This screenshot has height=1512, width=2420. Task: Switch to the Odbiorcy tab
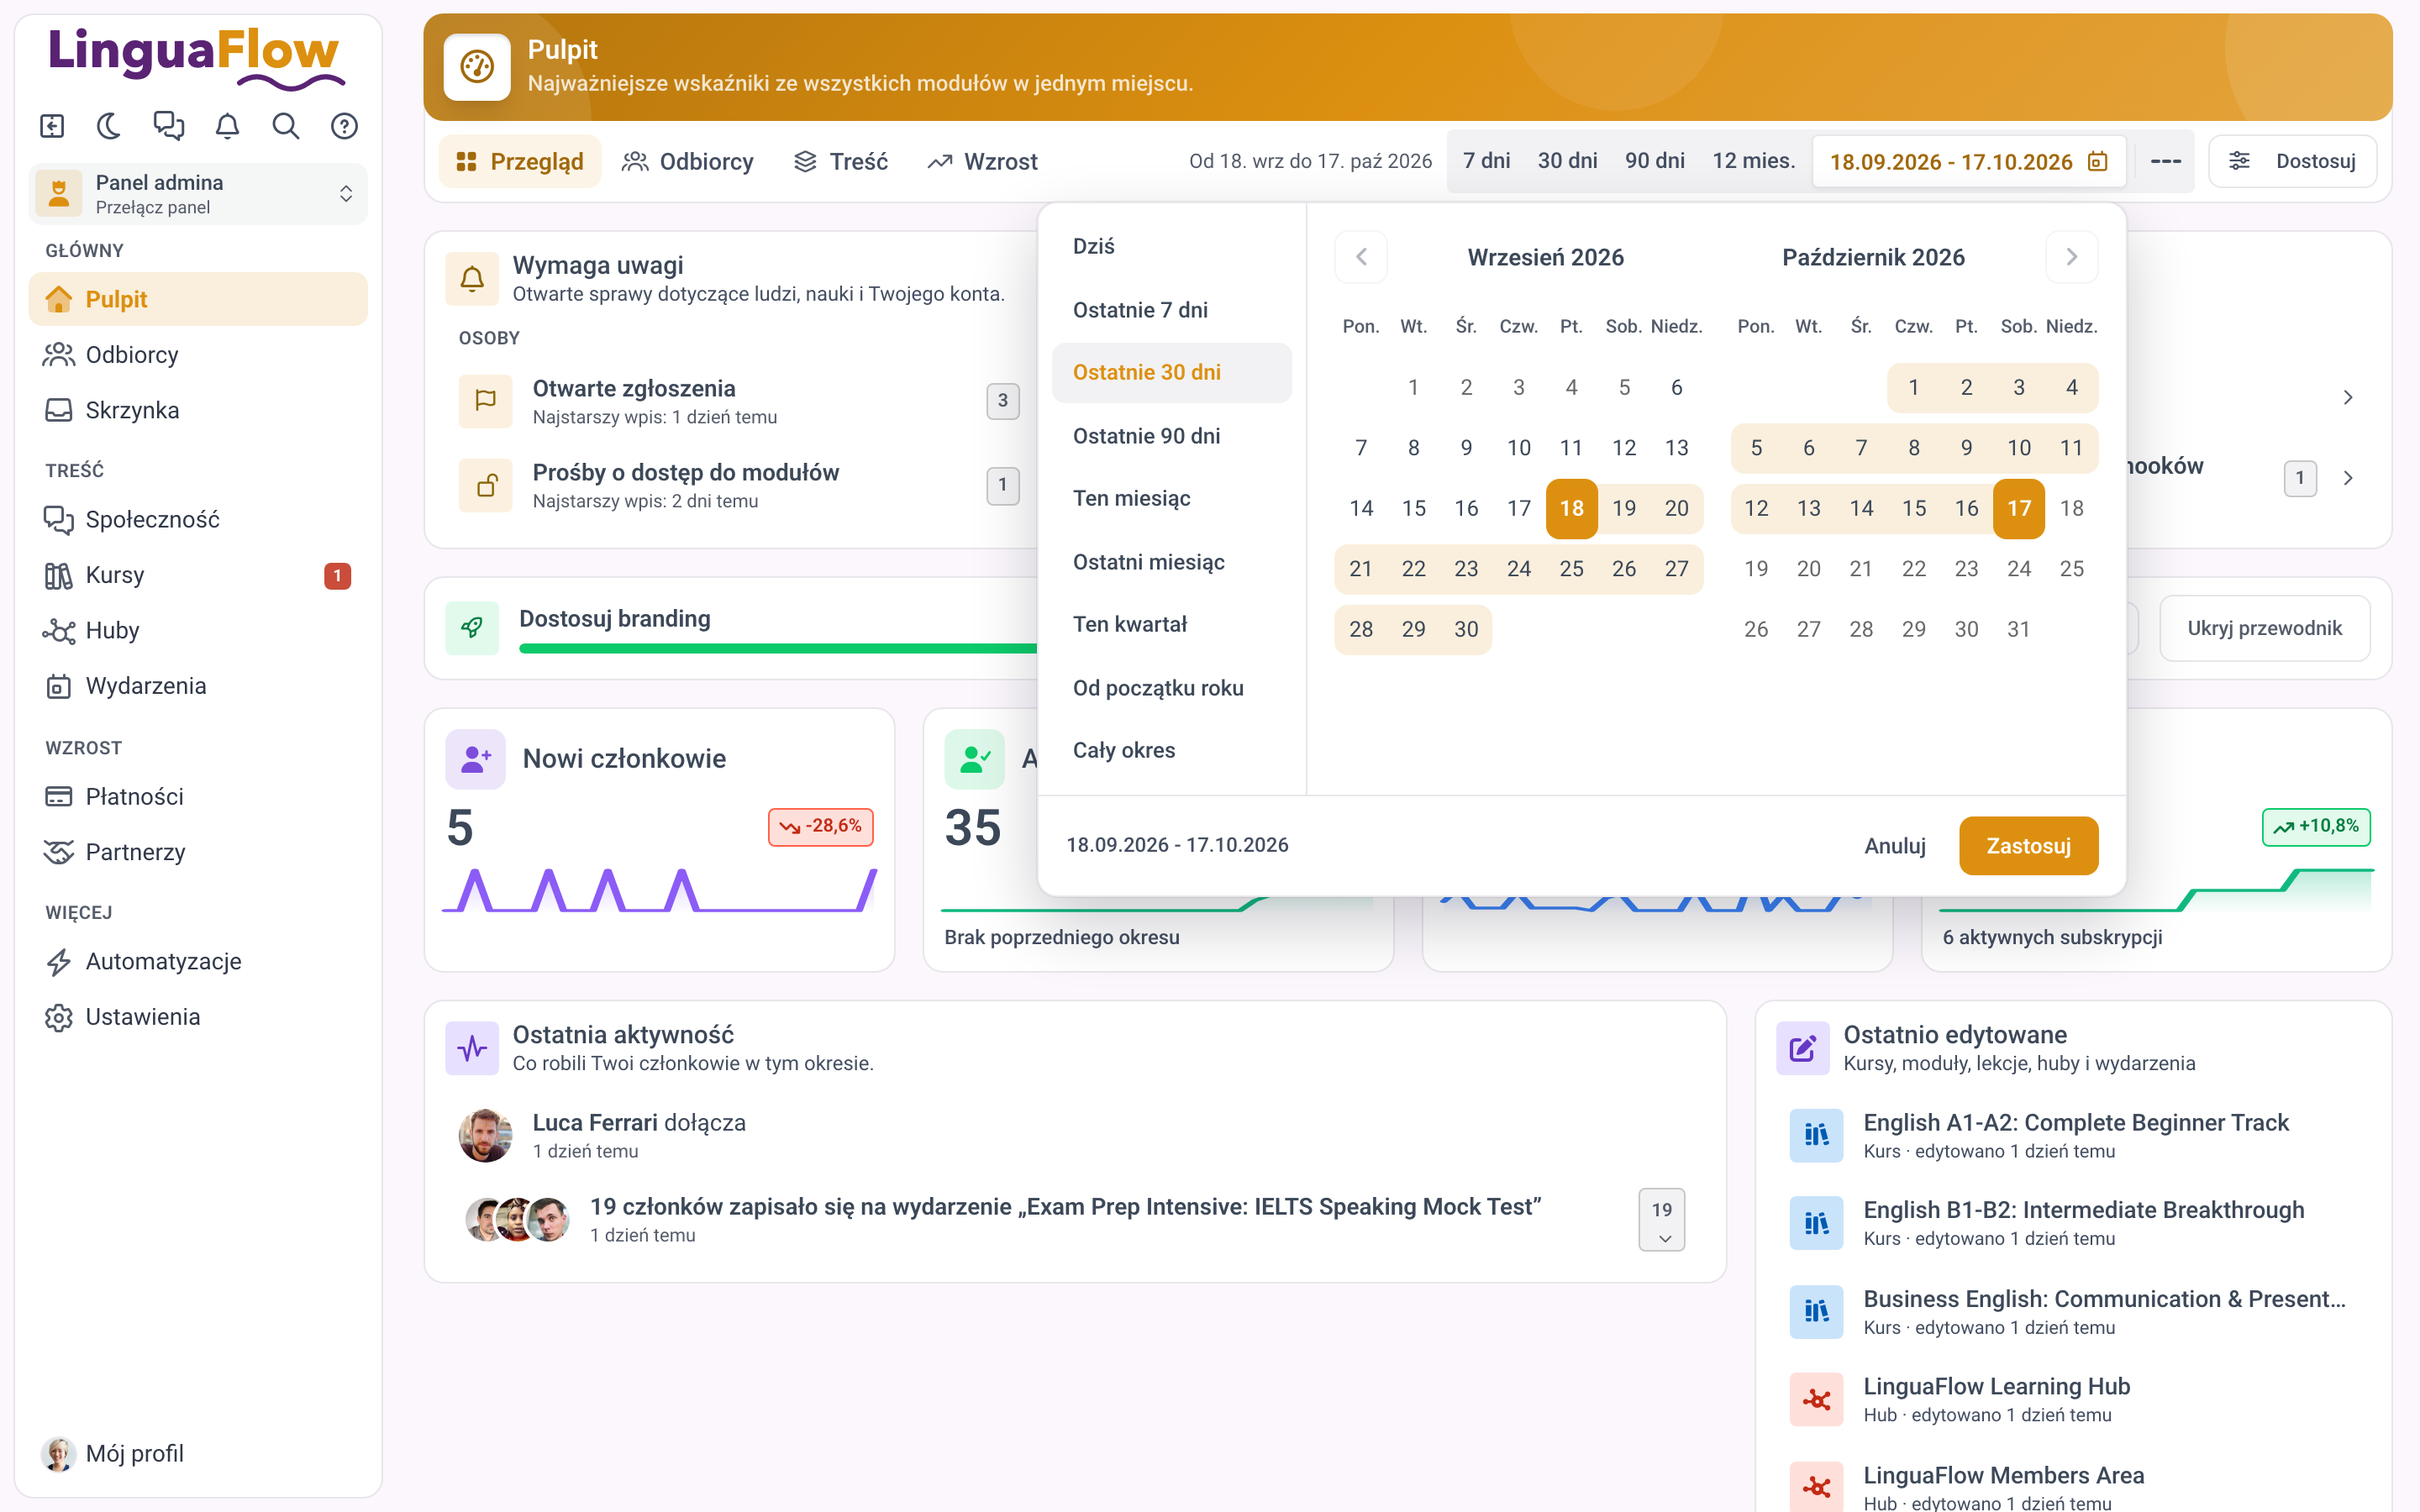688,161
